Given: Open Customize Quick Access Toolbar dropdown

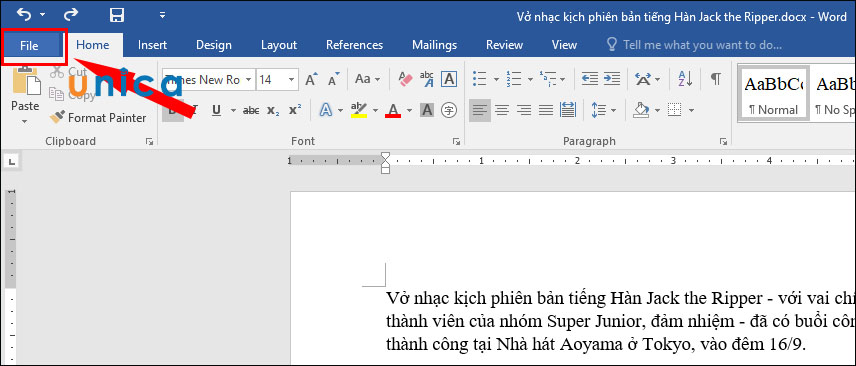Looking at the screenshot, I should (162, 15).
